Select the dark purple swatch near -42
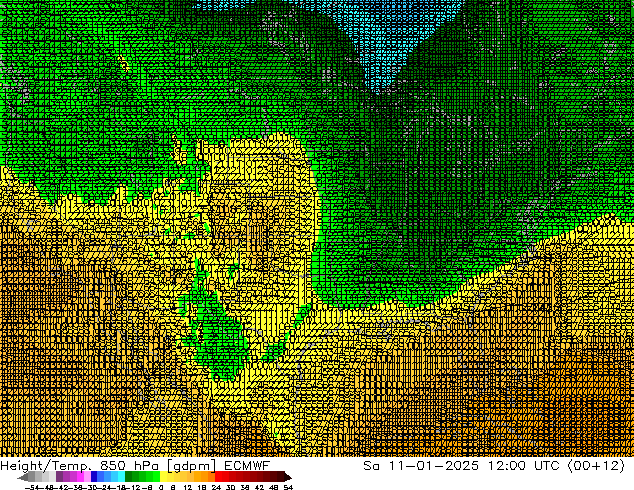The image size is (634, 490). point(59,476)
